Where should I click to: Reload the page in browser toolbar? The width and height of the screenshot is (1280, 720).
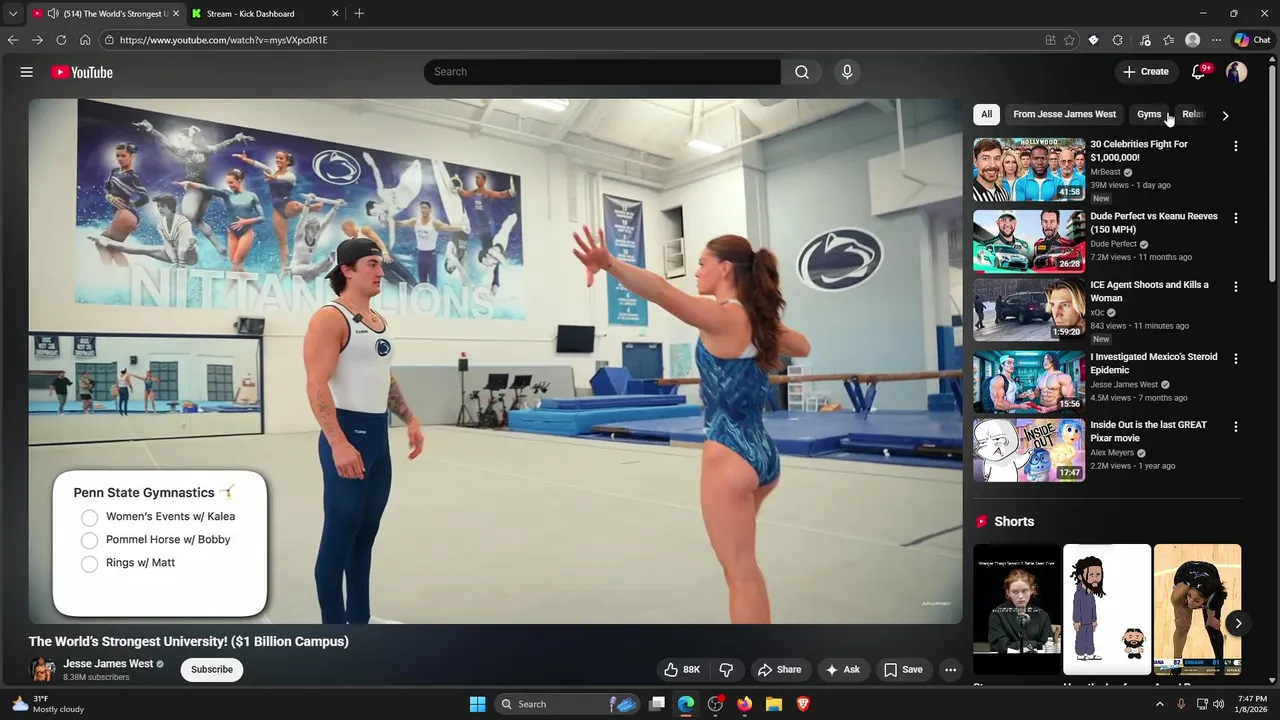click(x=61, y=40)
